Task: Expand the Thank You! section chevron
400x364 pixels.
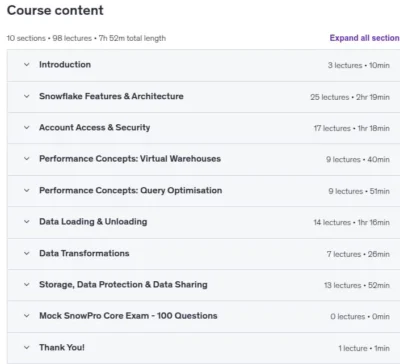Action: point(27,347)
